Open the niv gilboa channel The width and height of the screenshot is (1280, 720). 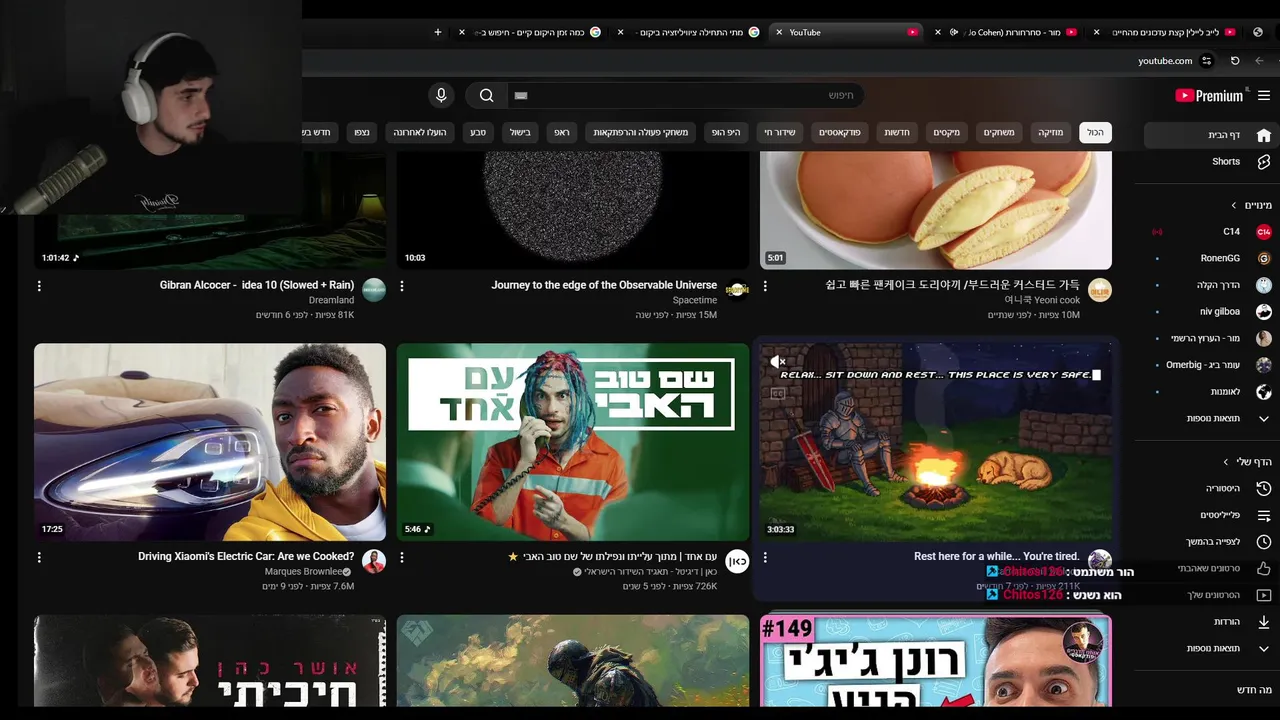pyautogui.click(x=1211, y=312)
